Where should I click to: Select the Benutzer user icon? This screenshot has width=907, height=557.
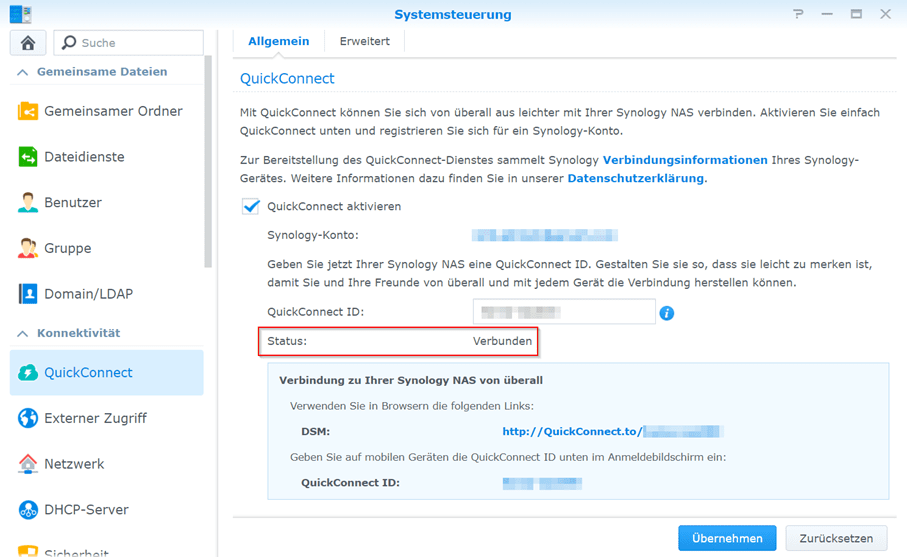pyautogui.click(x=28, y=202)
